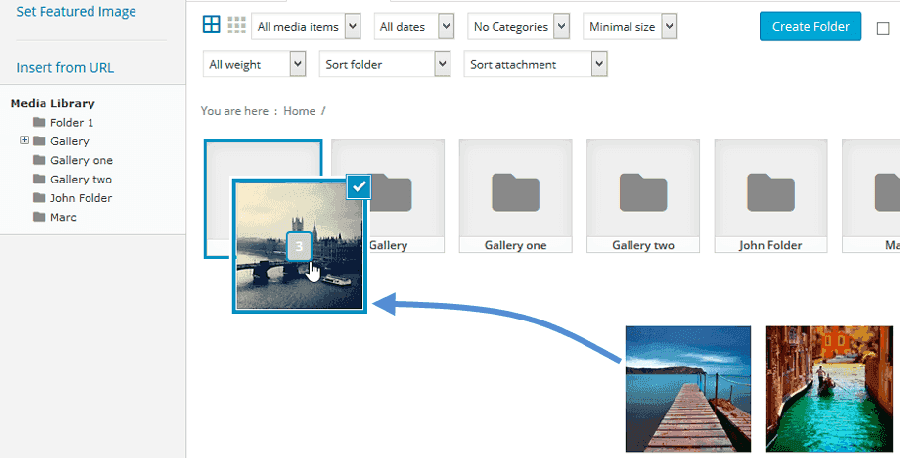The image size is (900, 458).
Task: Open the Gallery two folder tile
Action: pos(643,196)
